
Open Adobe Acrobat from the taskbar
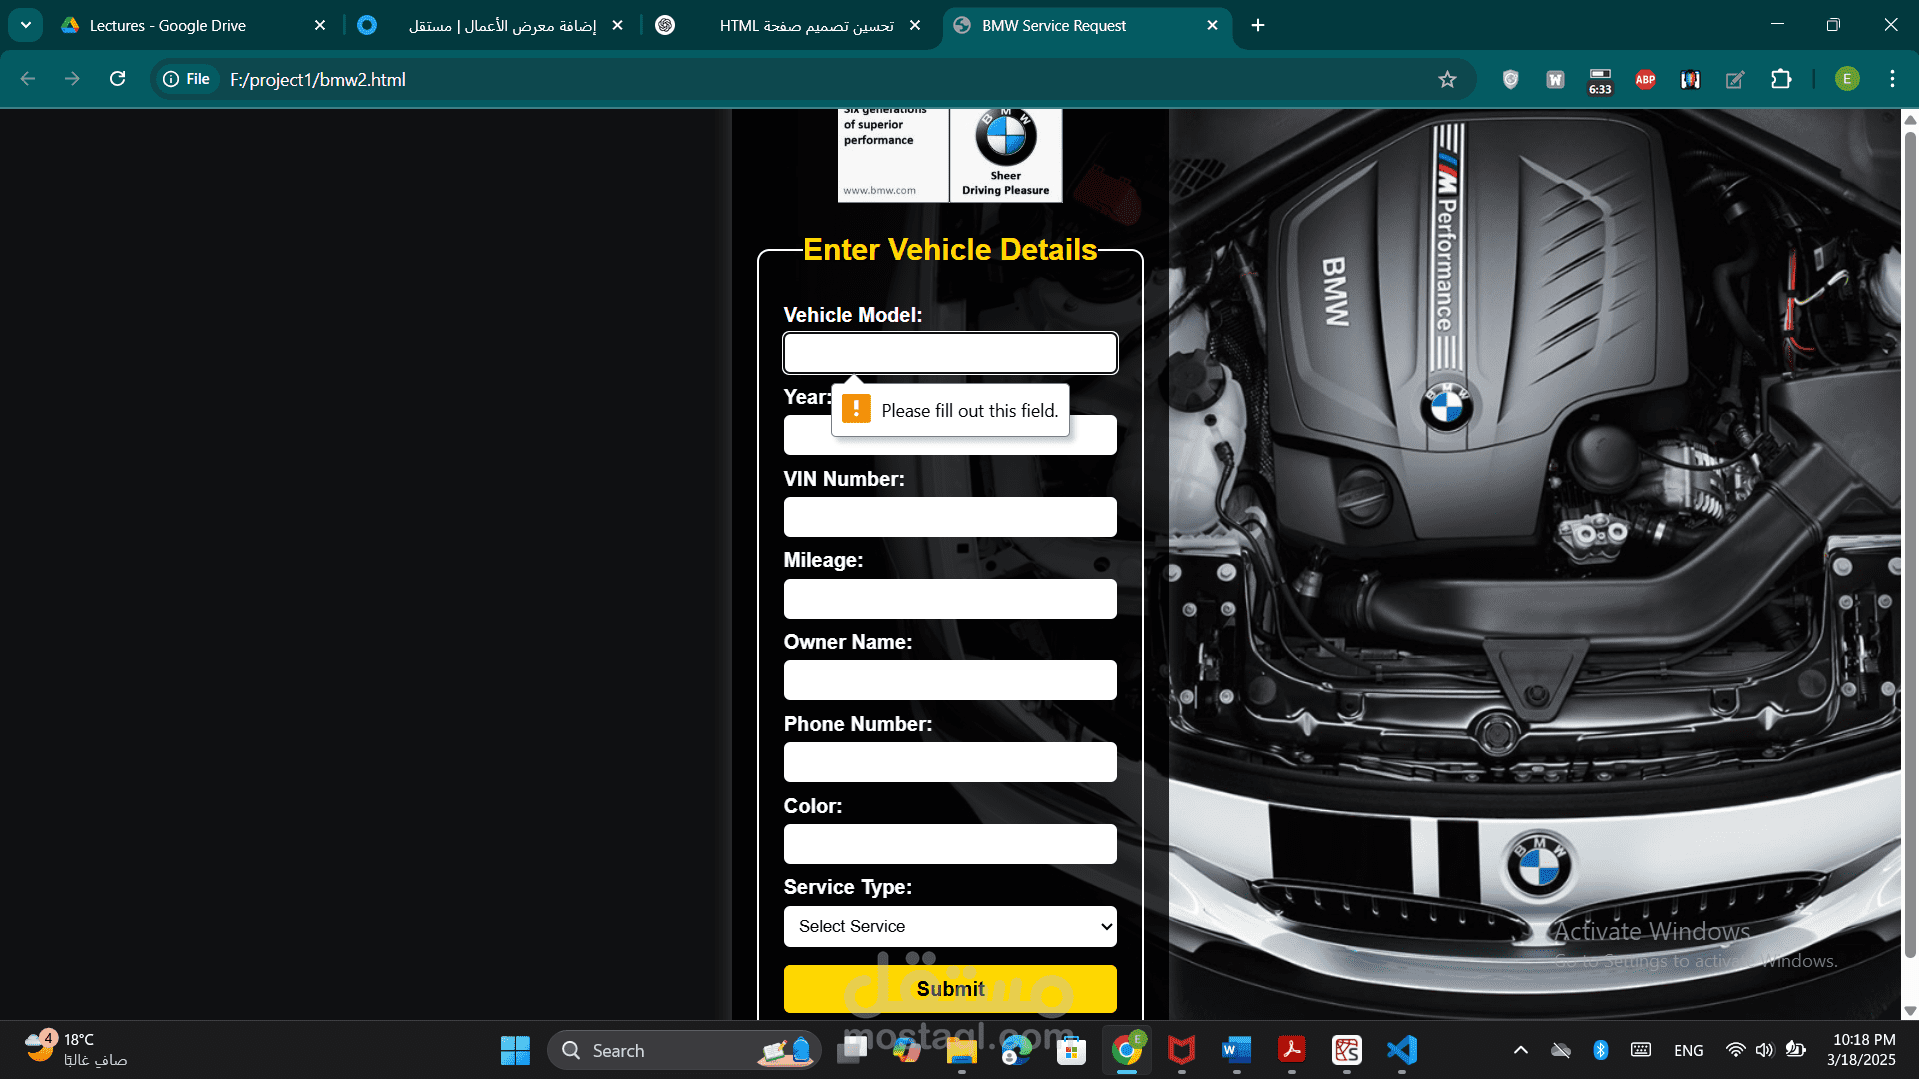[1292, 1050]
